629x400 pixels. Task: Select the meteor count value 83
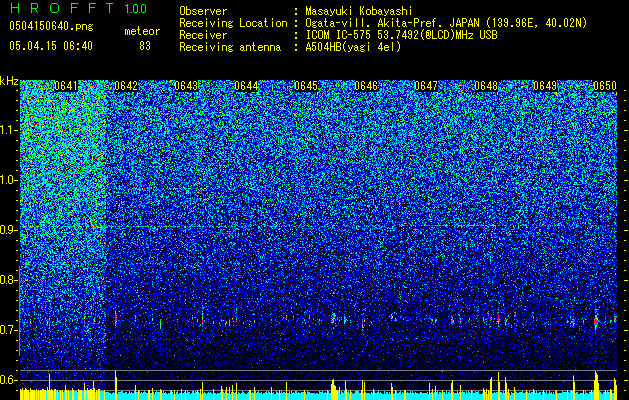145,46
